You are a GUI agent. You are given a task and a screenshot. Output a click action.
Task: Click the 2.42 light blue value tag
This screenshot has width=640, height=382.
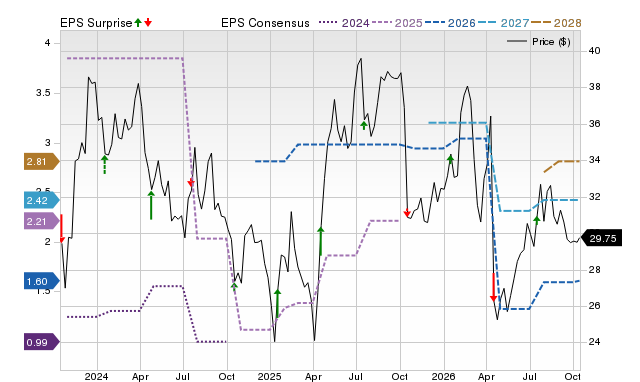click(42, 200)
